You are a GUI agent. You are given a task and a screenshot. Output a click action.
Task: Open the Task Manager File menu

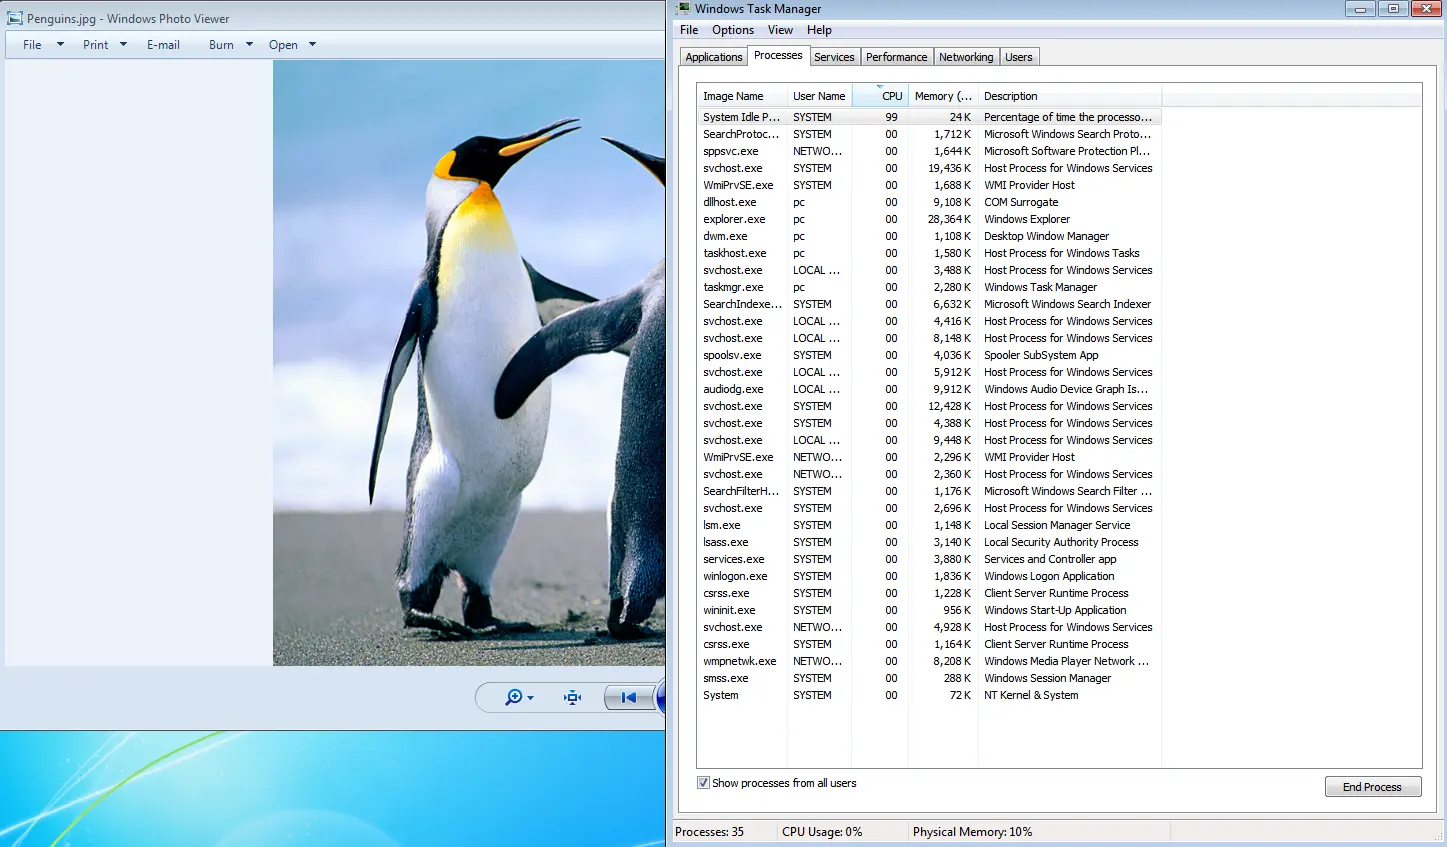click(x=689, y=30)
